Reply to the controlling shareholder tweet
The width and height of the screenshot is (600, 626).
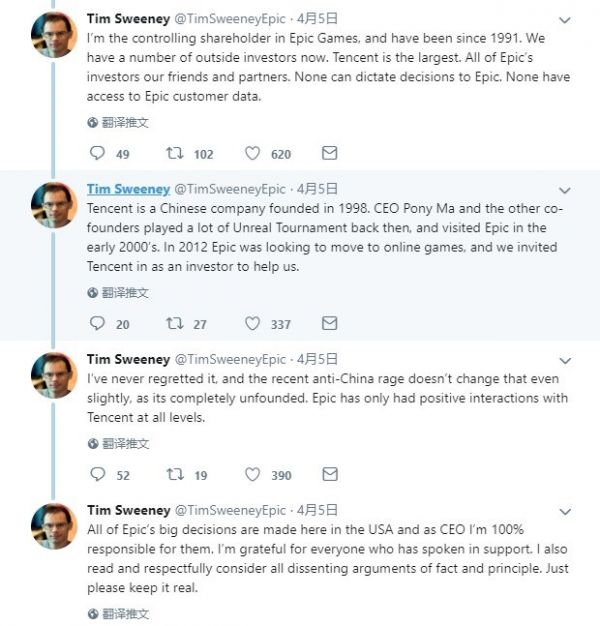tap(98, 154)
